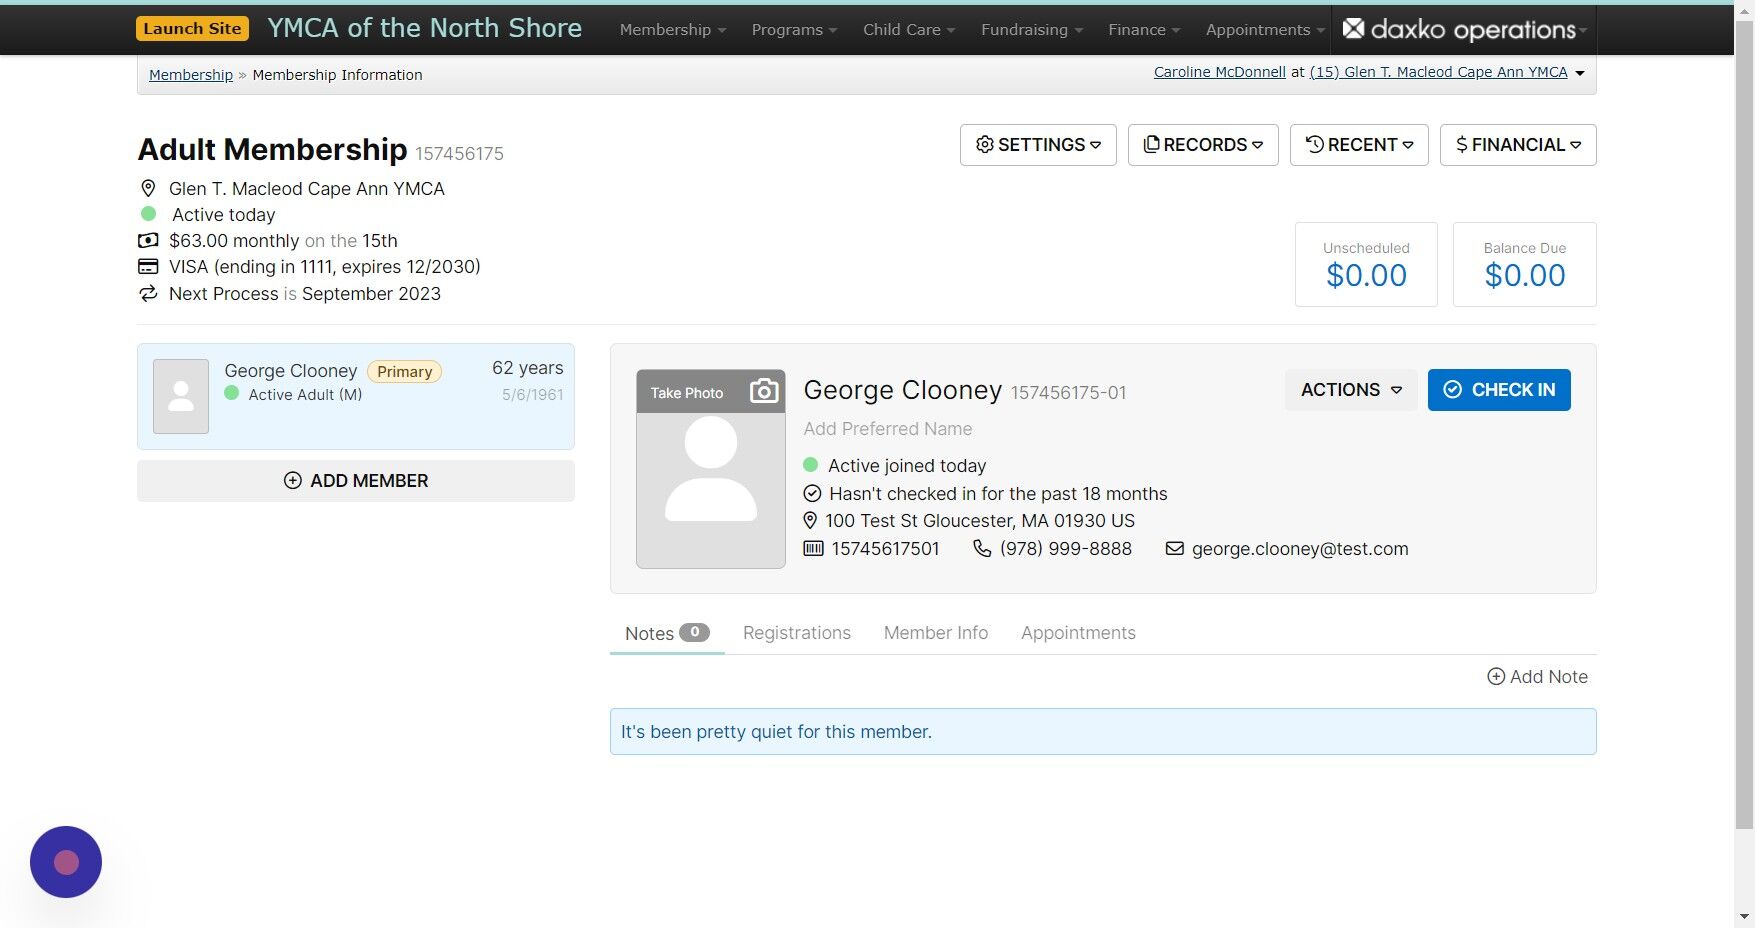Click the member ID 157456175-01
The width and height of the screenshot is (1755, 928).
pyautogui.click(x=1069, y=393)
